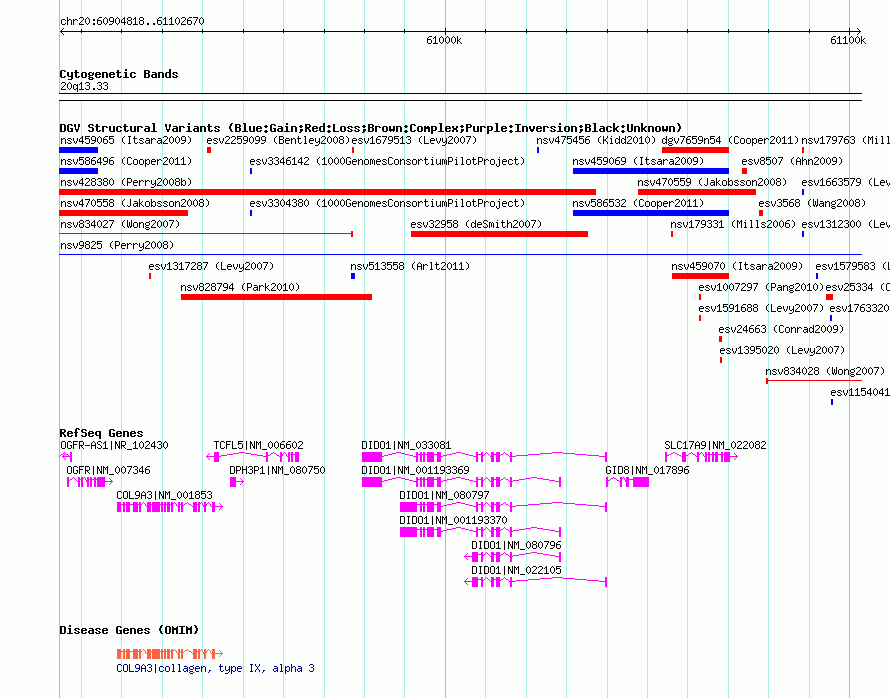
Task: Click the 61100k ruler marker
Action: [x=848, y=40]
